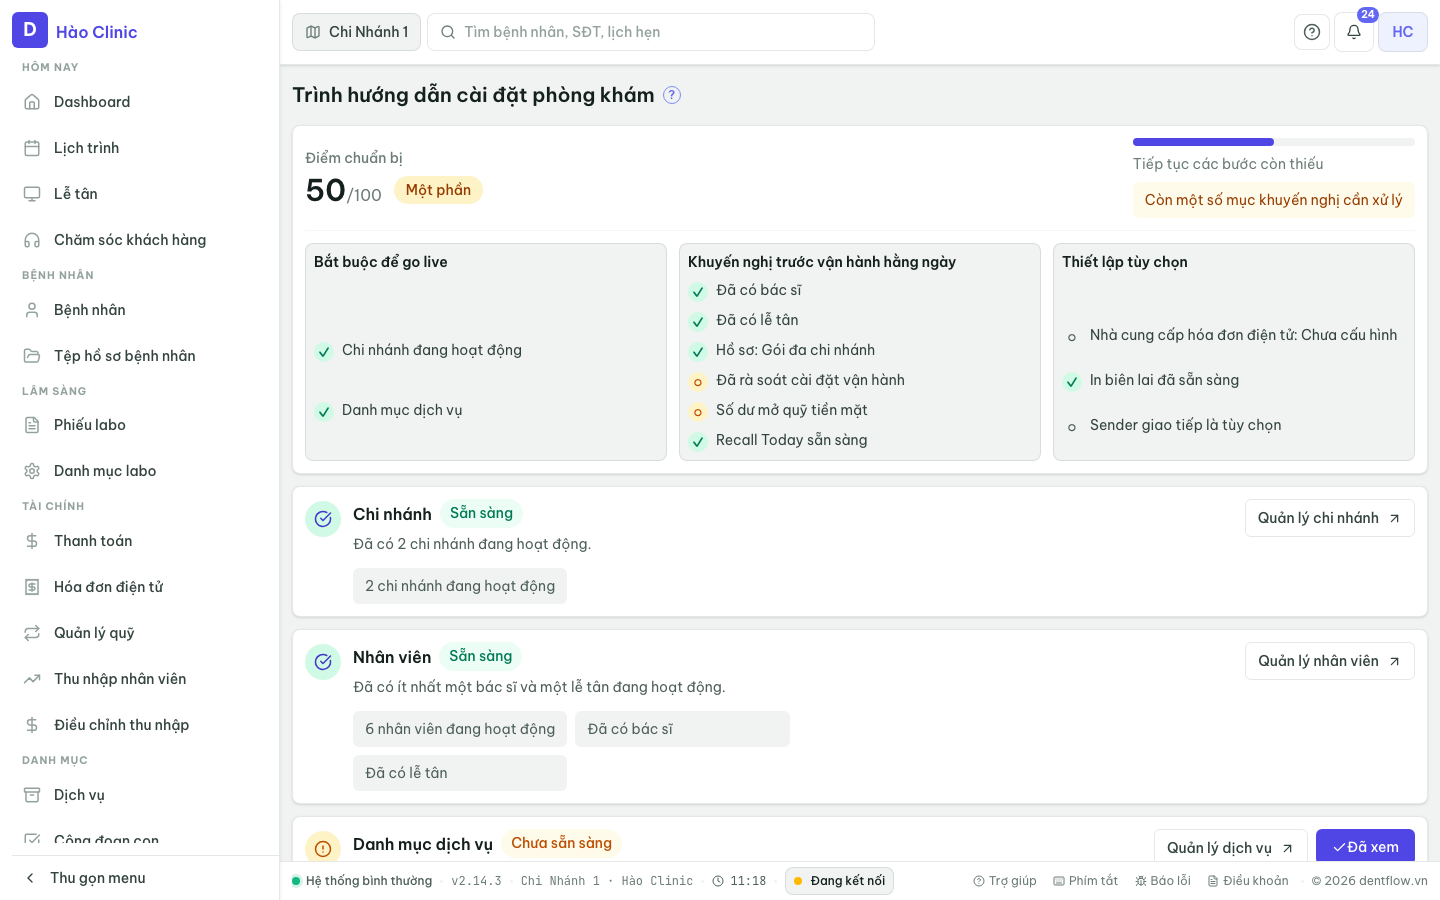
Task: Click the Quản lý quỹ transfer icon
Action: pos(32,633)
